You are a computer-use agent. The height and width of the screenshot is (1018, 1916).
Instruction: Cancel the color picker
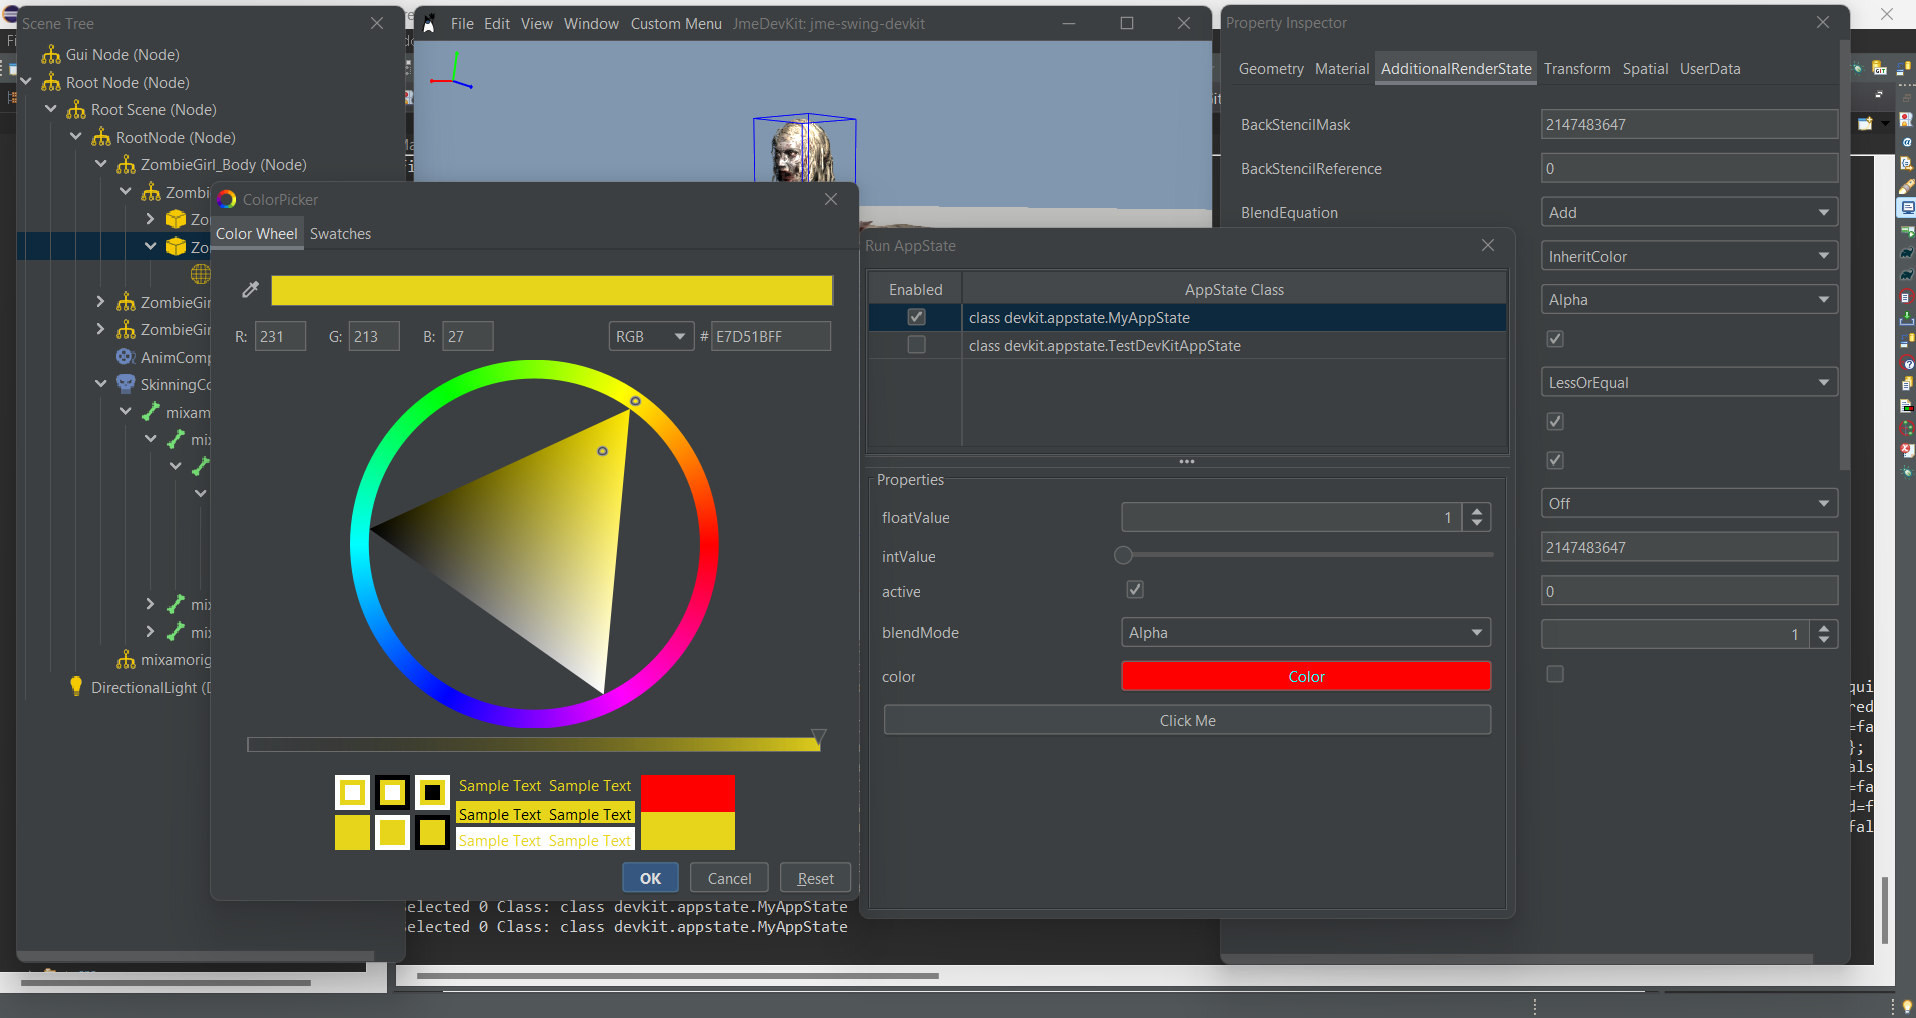pos(729,878)
